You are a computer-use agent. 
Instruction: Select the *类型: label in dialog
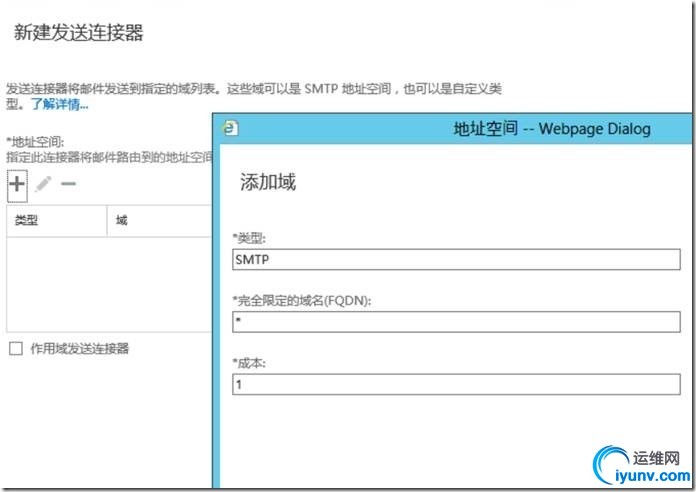[x=249, y=238]
